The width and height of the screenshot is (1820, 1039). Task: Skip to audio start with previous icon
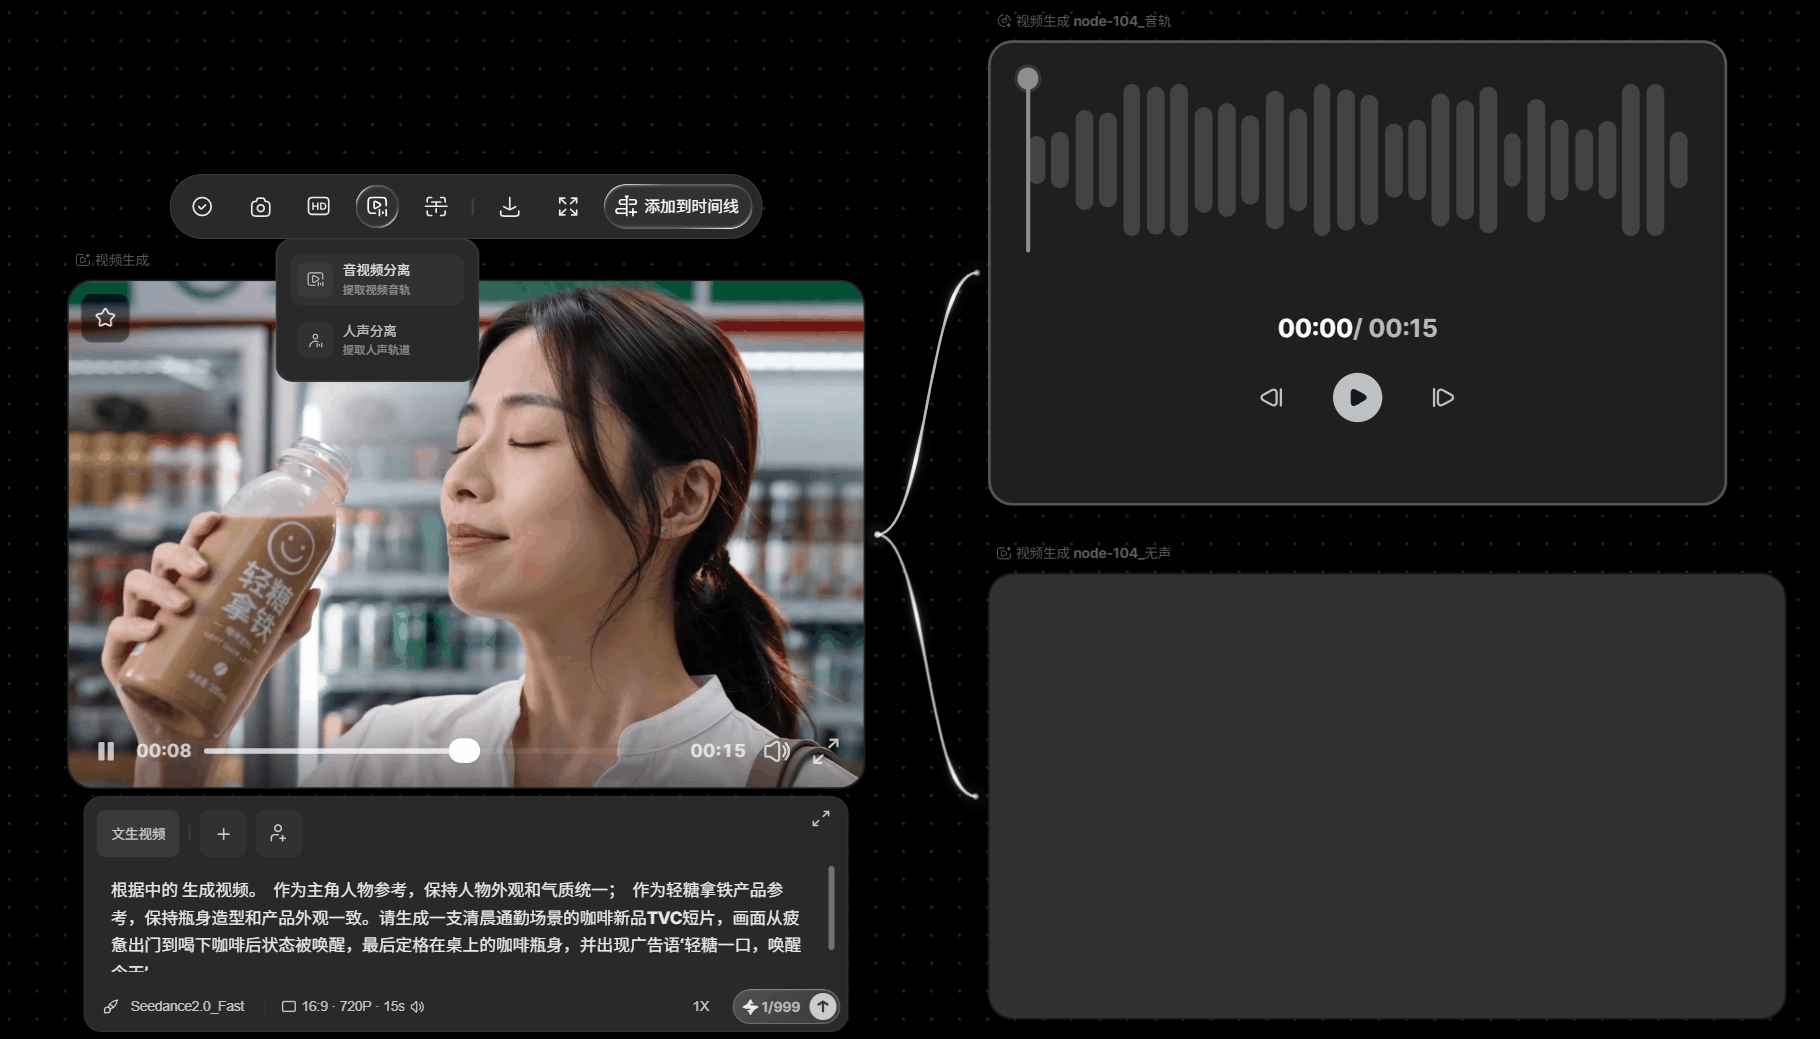pyautogui.click(x=1271, y=397)
